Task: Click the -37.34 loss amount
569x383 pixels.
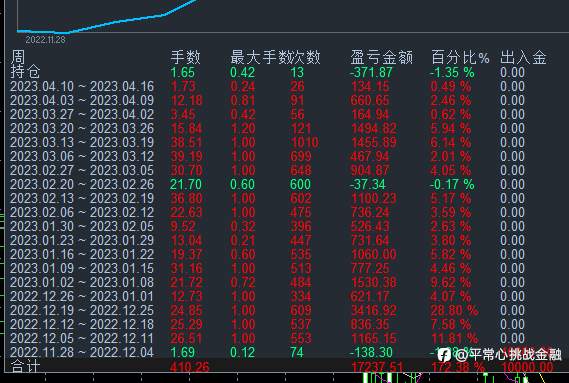Action: click(x=367, y=184)
